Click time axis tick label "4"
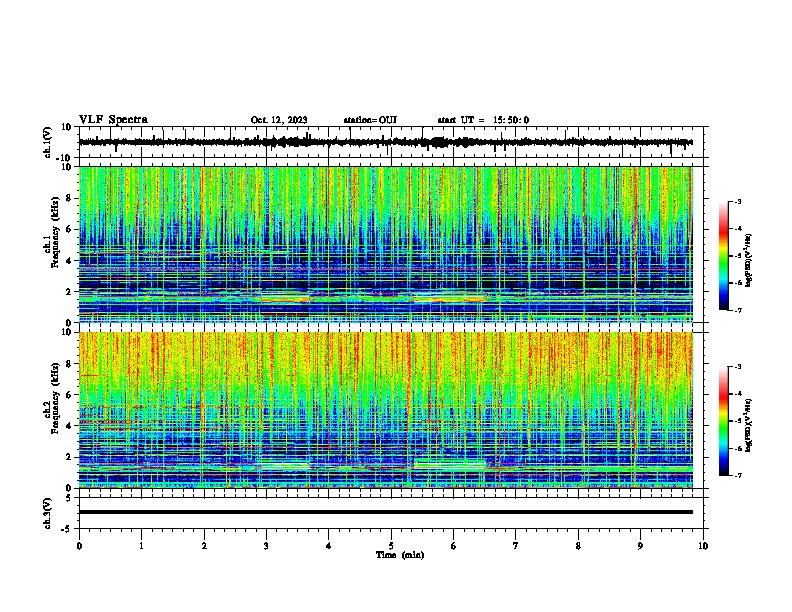 click(x=329, y=546)
